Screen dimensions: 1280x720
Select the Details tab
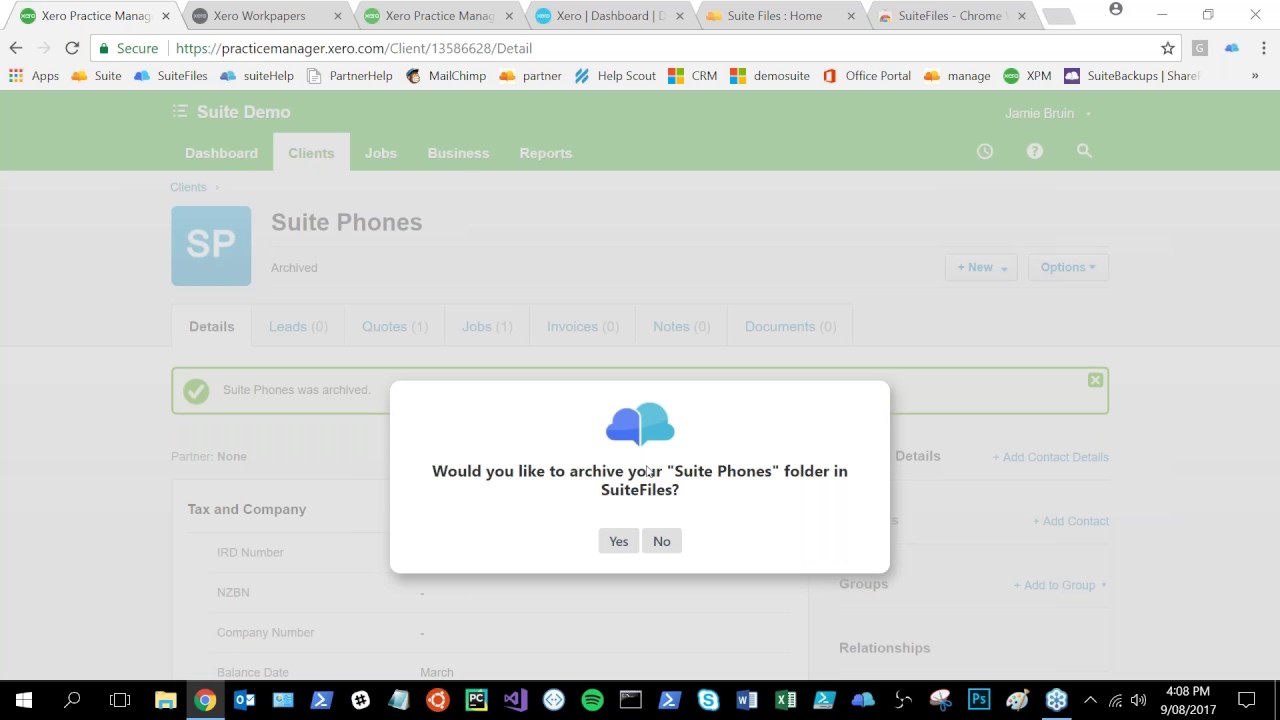(x=211, y=327)
